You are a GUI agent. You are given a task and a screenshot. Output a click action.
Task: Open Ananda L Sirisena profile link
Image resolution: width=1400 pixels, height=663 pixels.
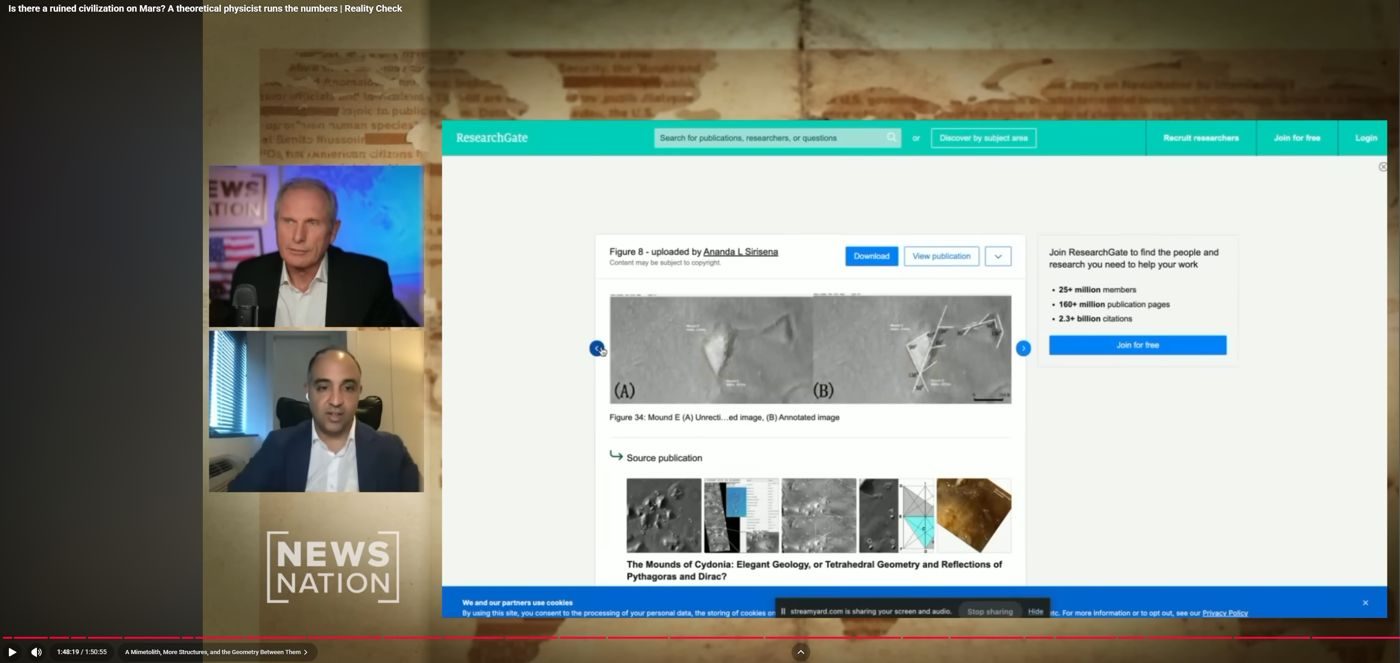[x=740, y=252]
